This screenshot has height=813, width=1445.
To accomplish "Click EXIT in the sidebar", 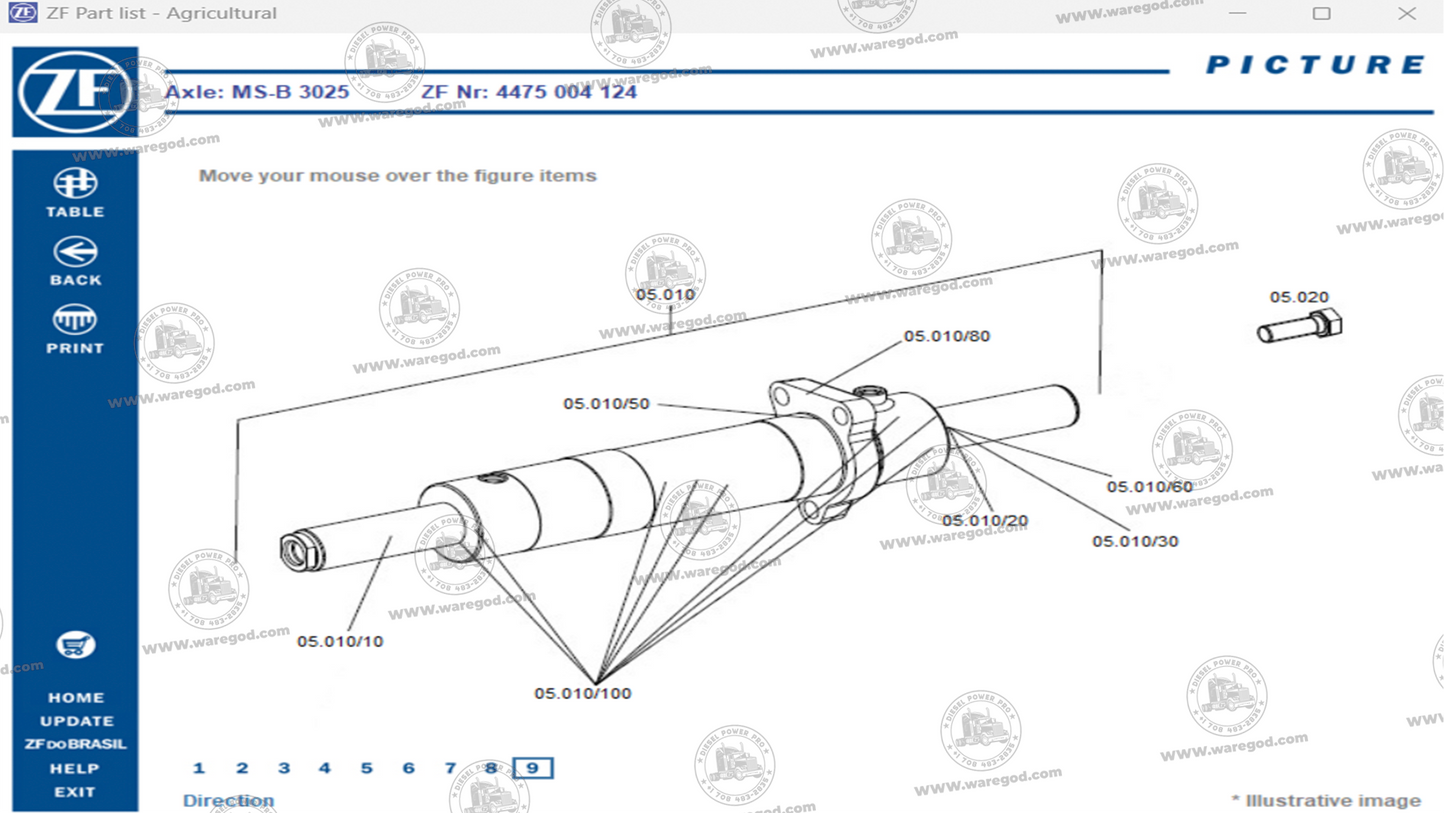I will point(76,792).
